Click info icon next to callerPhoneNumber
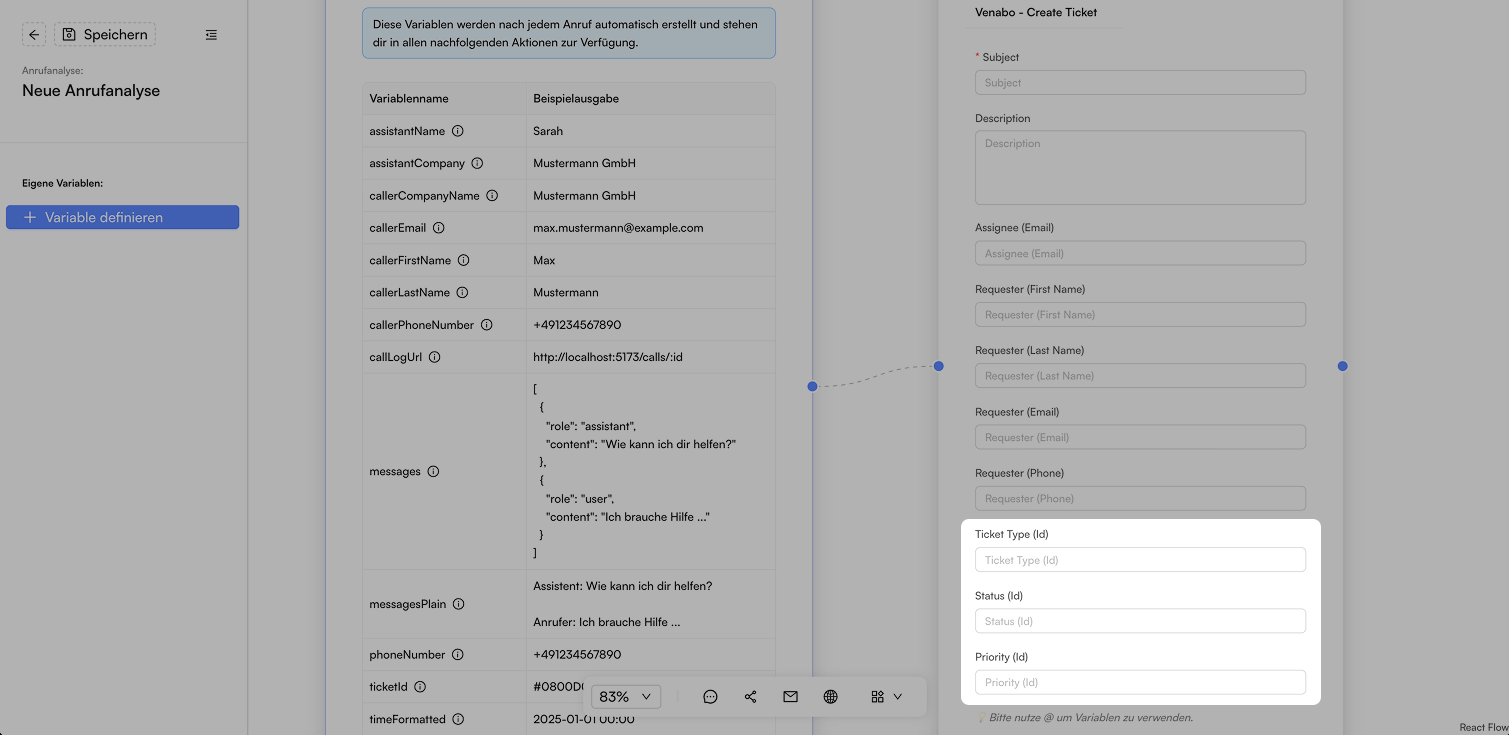 click(486, 325)
